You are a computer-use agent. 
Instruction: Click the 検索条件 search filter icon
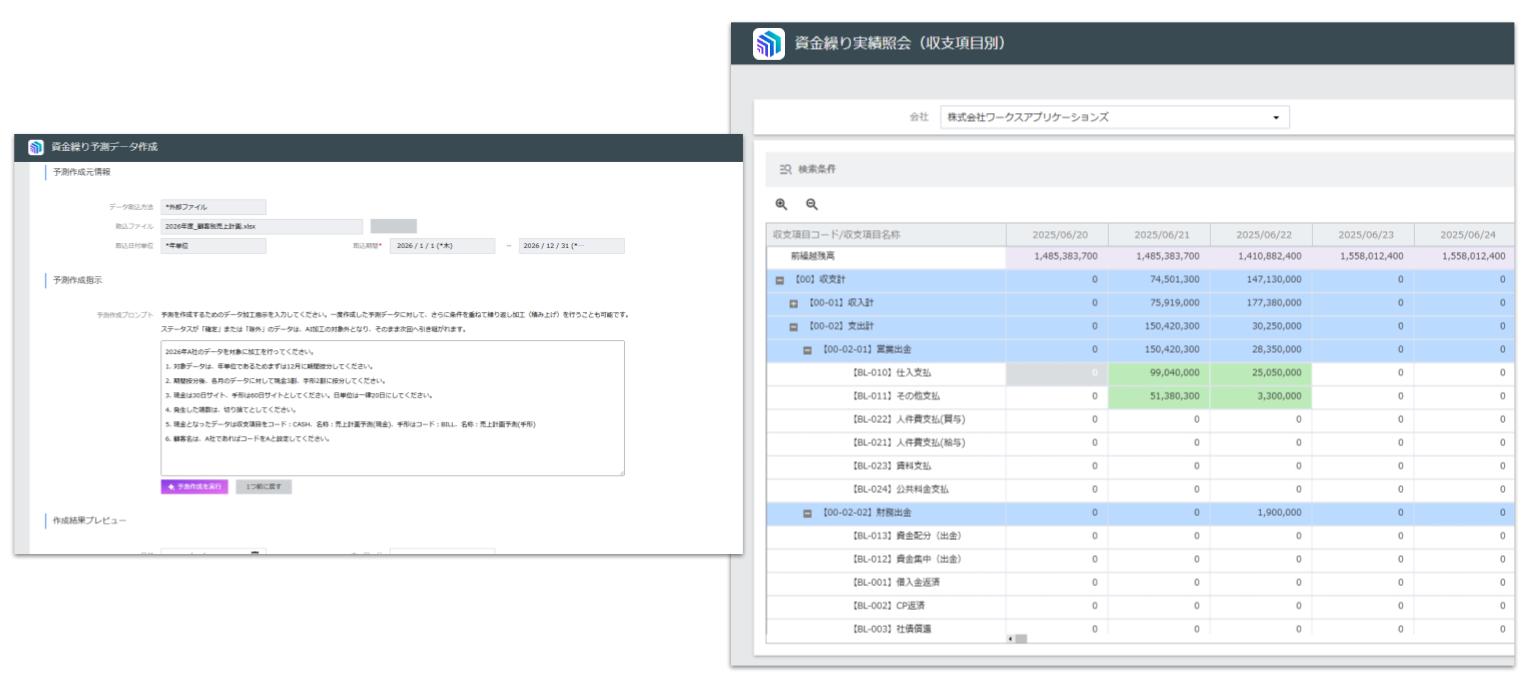785,169
